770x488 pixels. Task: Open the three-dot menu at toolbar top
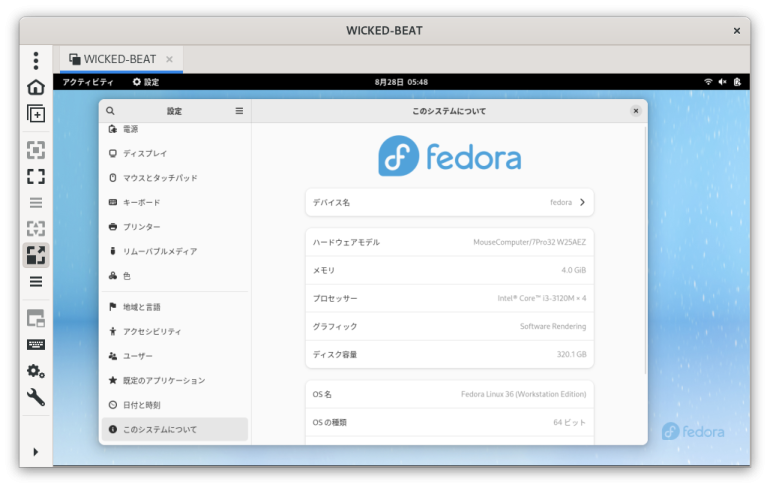[x=36, y=60]
